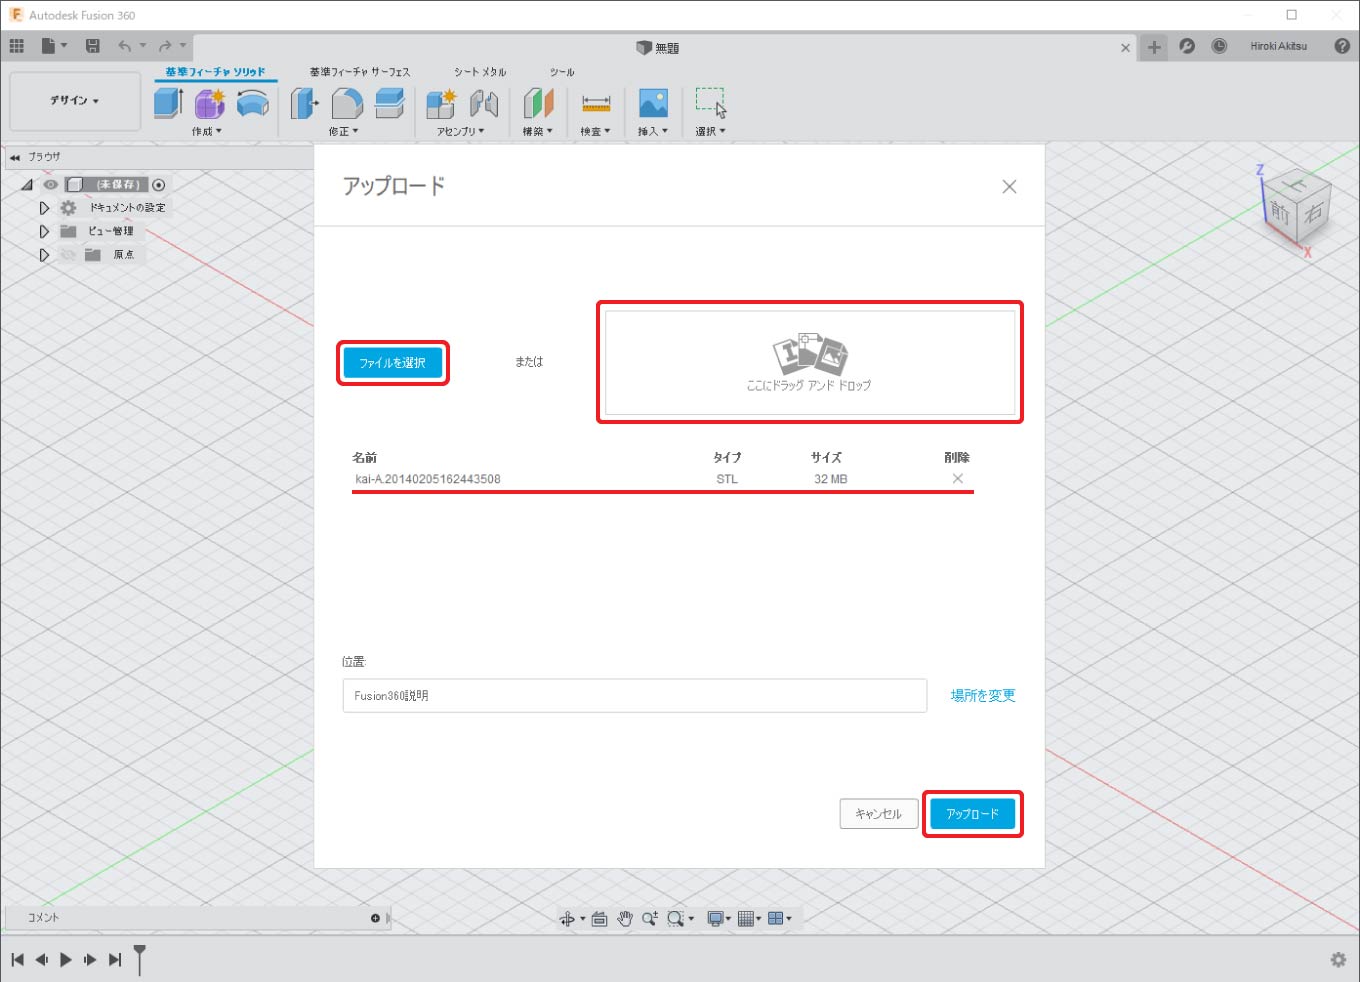The height and width of the screenshot is (982, 1360).
Task: Expand the ドキュメントの設定 tree node
Action: (x=44, y=208)
